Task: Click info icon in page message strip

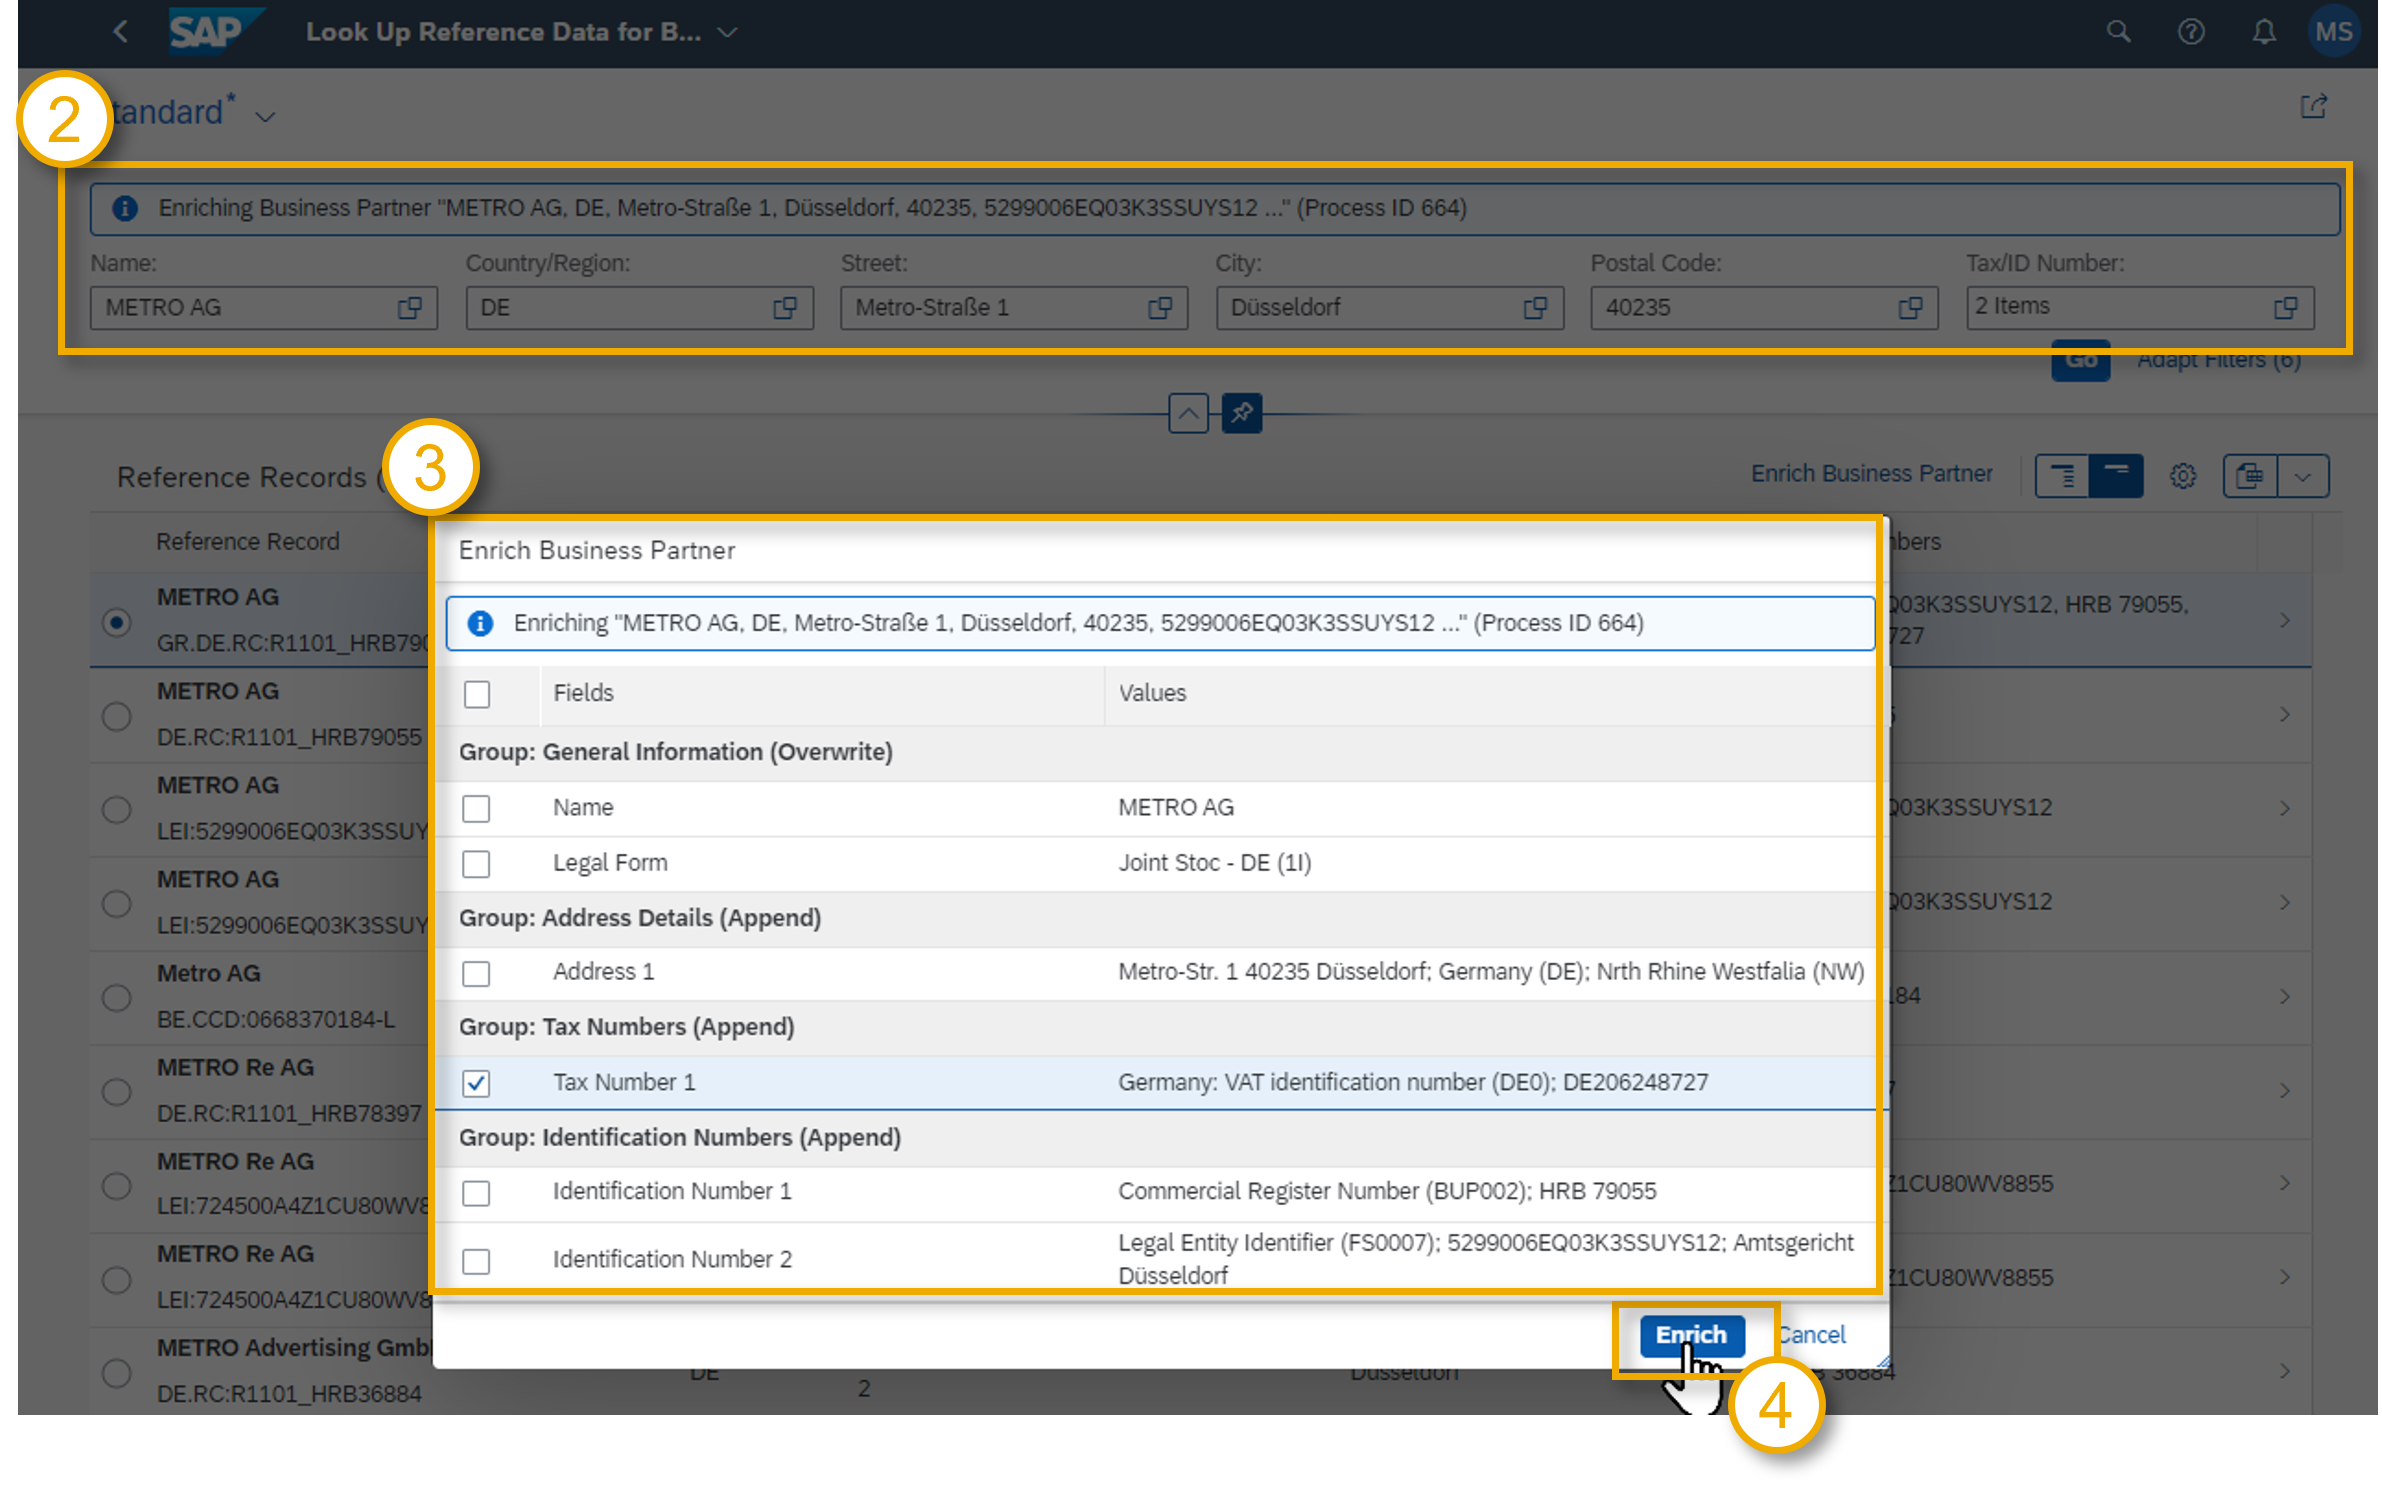Action: coord(124,208)
